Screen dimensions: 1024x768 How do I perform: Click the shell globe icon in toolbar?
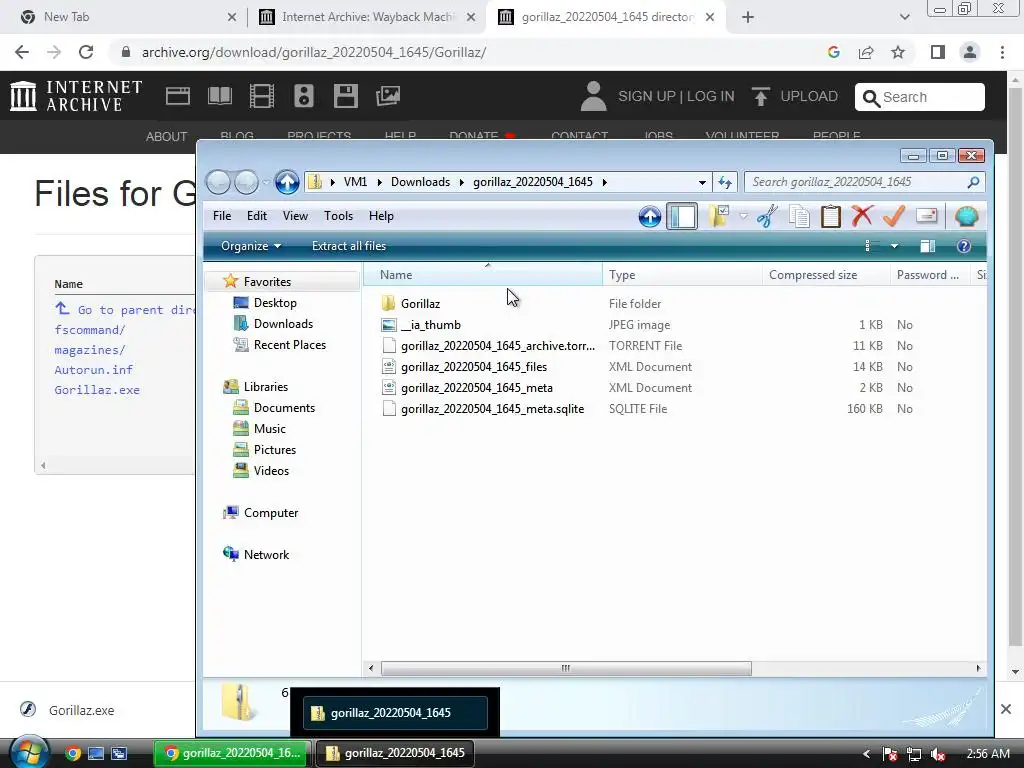(966, 216)
